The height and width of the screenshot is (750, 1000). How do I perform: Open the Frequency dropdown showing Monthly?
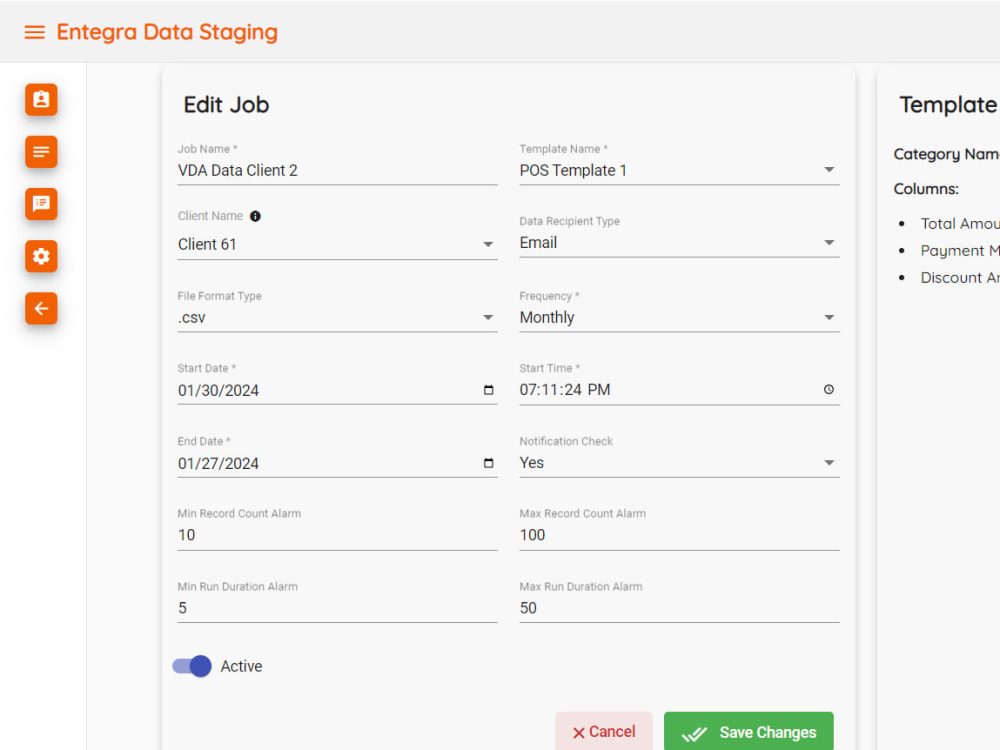pyautogui.click(x=679, y=317)
